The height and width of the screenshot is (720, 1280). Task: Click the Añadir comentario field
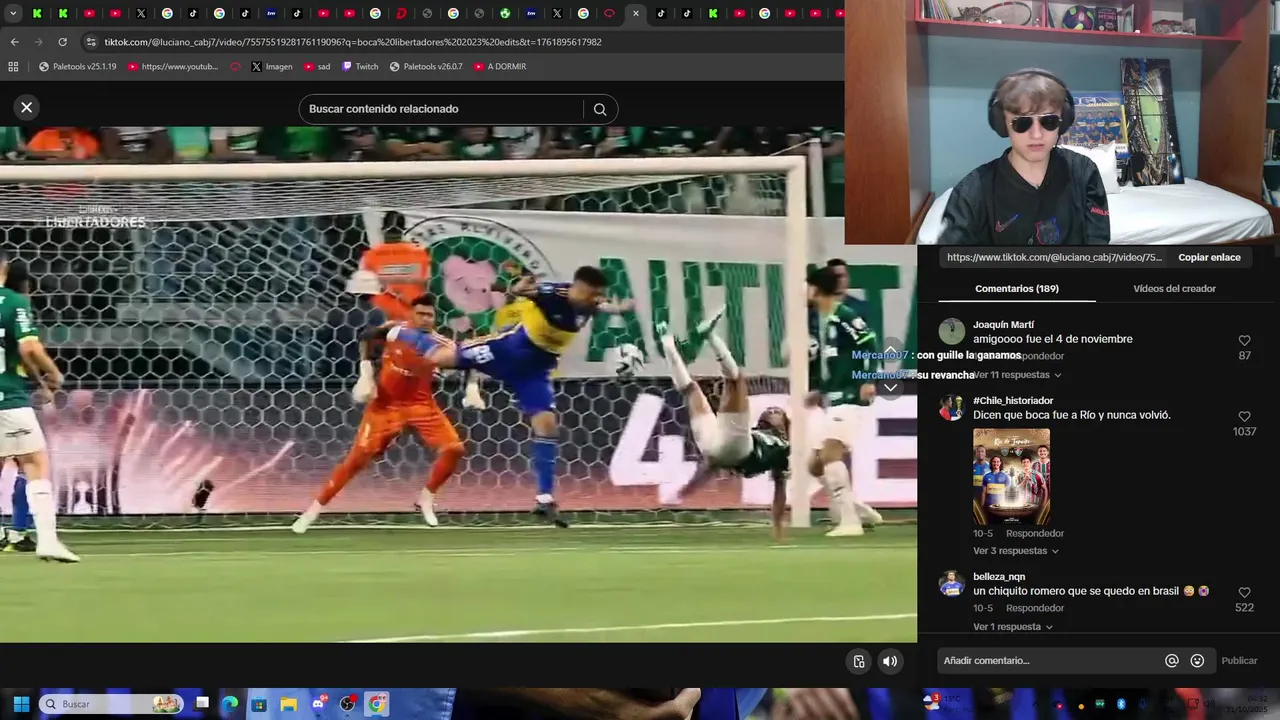[1048, 660]
